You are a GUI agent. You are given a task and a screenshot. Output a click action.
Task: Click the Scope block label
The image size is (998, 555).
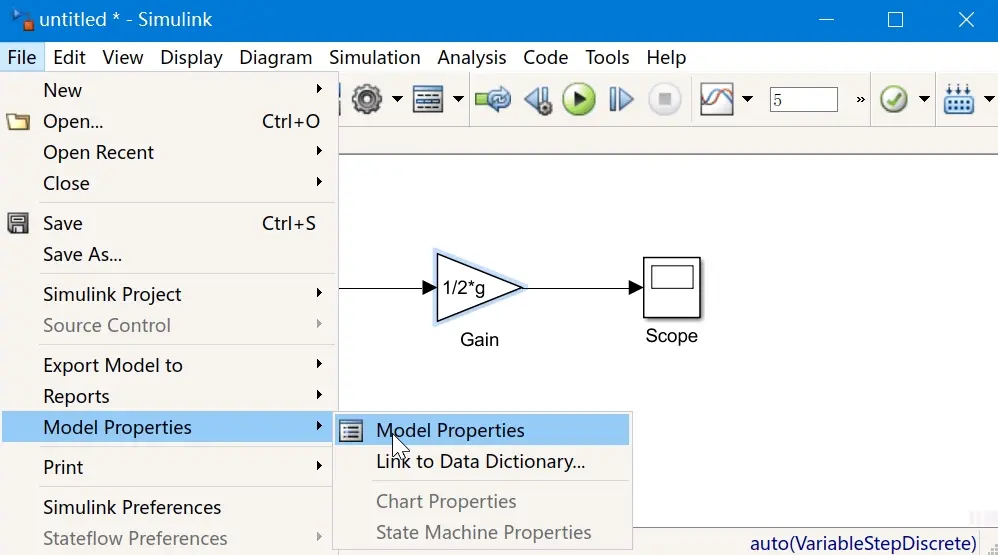671,336
